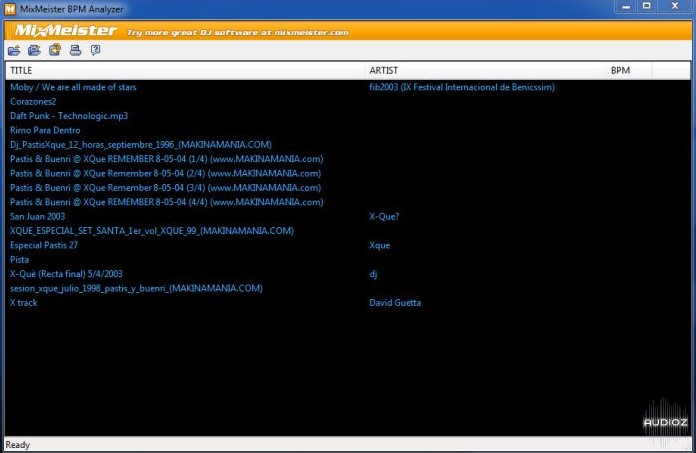Click the second folder toolbar icon
The image size is (696, 453).
point(34,50)
